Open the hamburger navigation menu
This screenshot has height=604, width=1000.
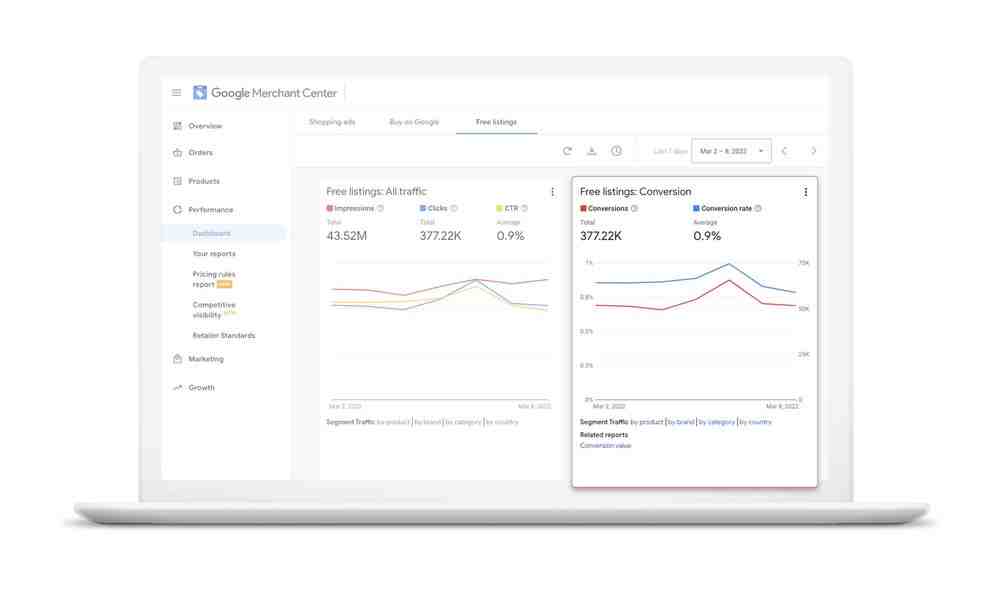(x=177, y=92)
